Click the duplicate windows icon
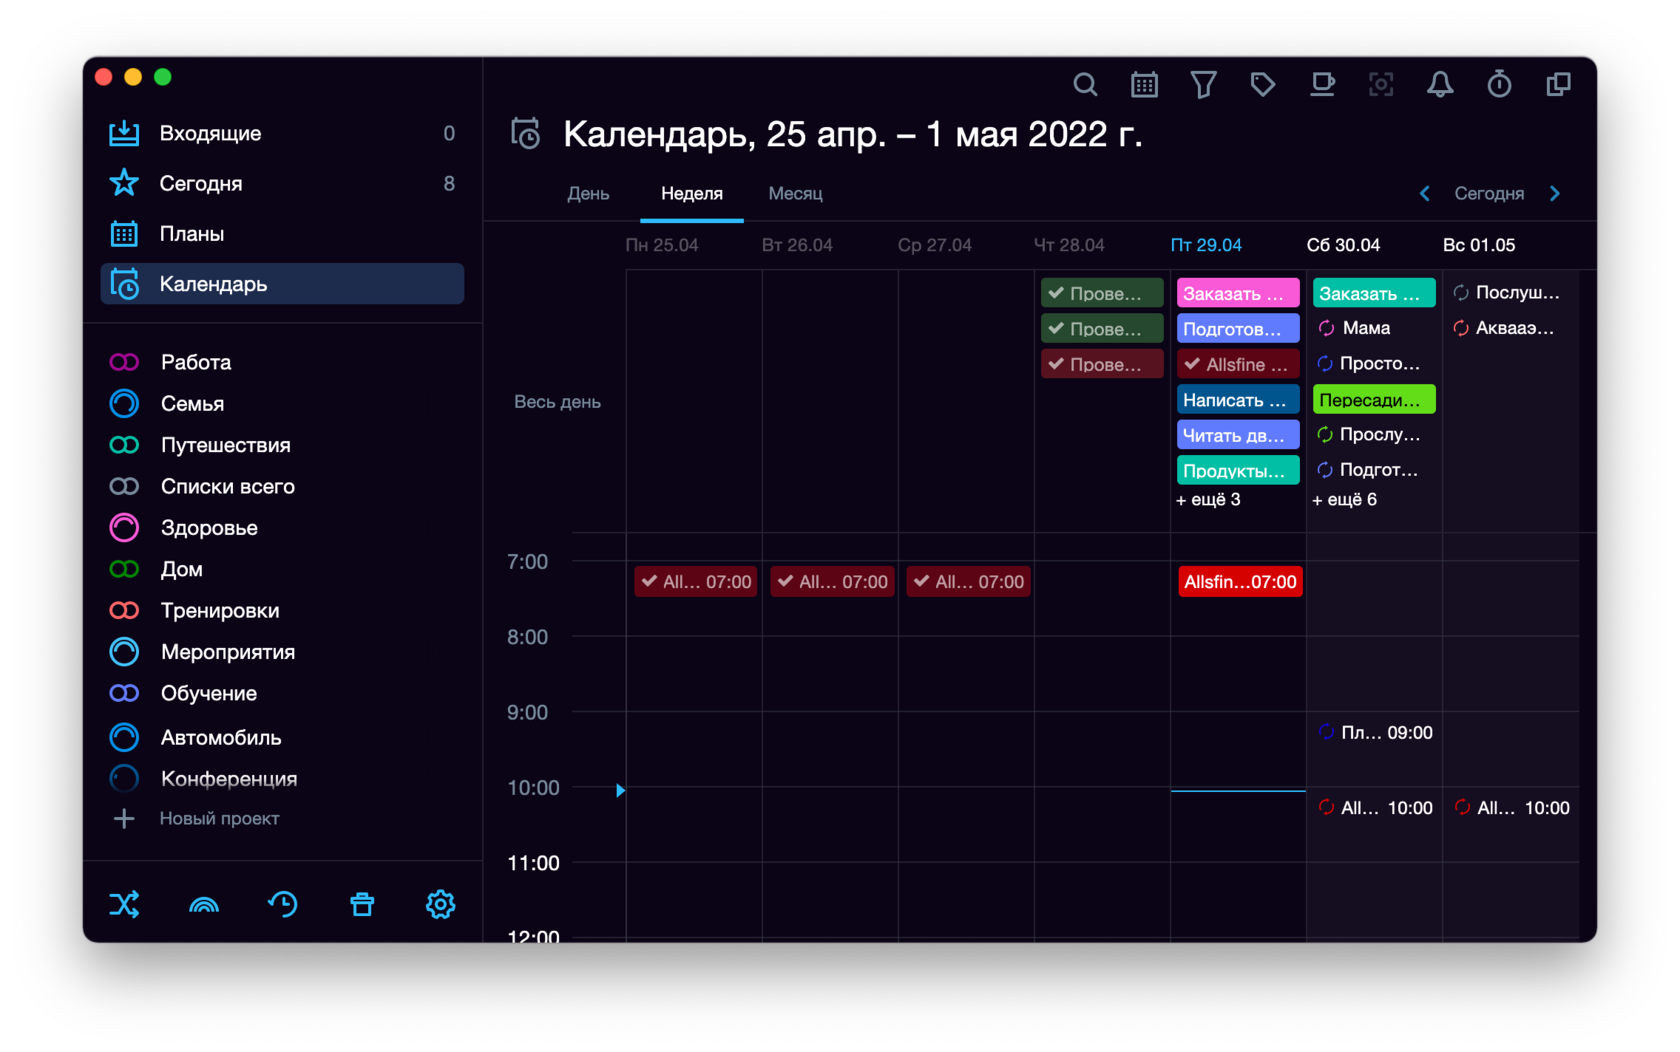 (1558, 85)
